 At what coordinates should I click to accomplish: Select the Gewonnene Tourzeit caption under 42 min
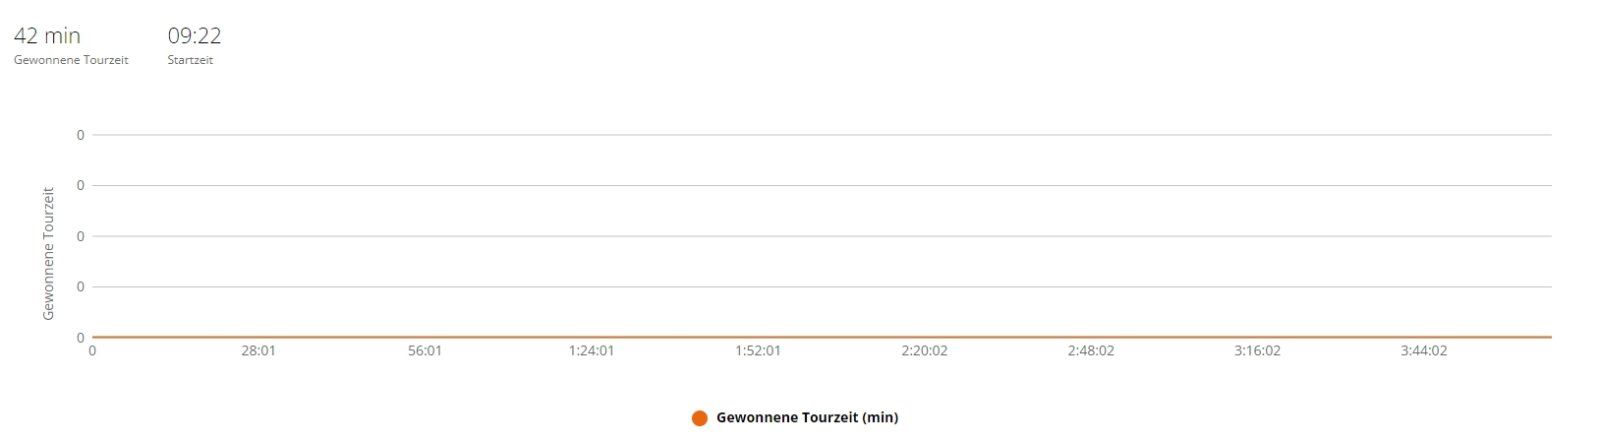71,60
